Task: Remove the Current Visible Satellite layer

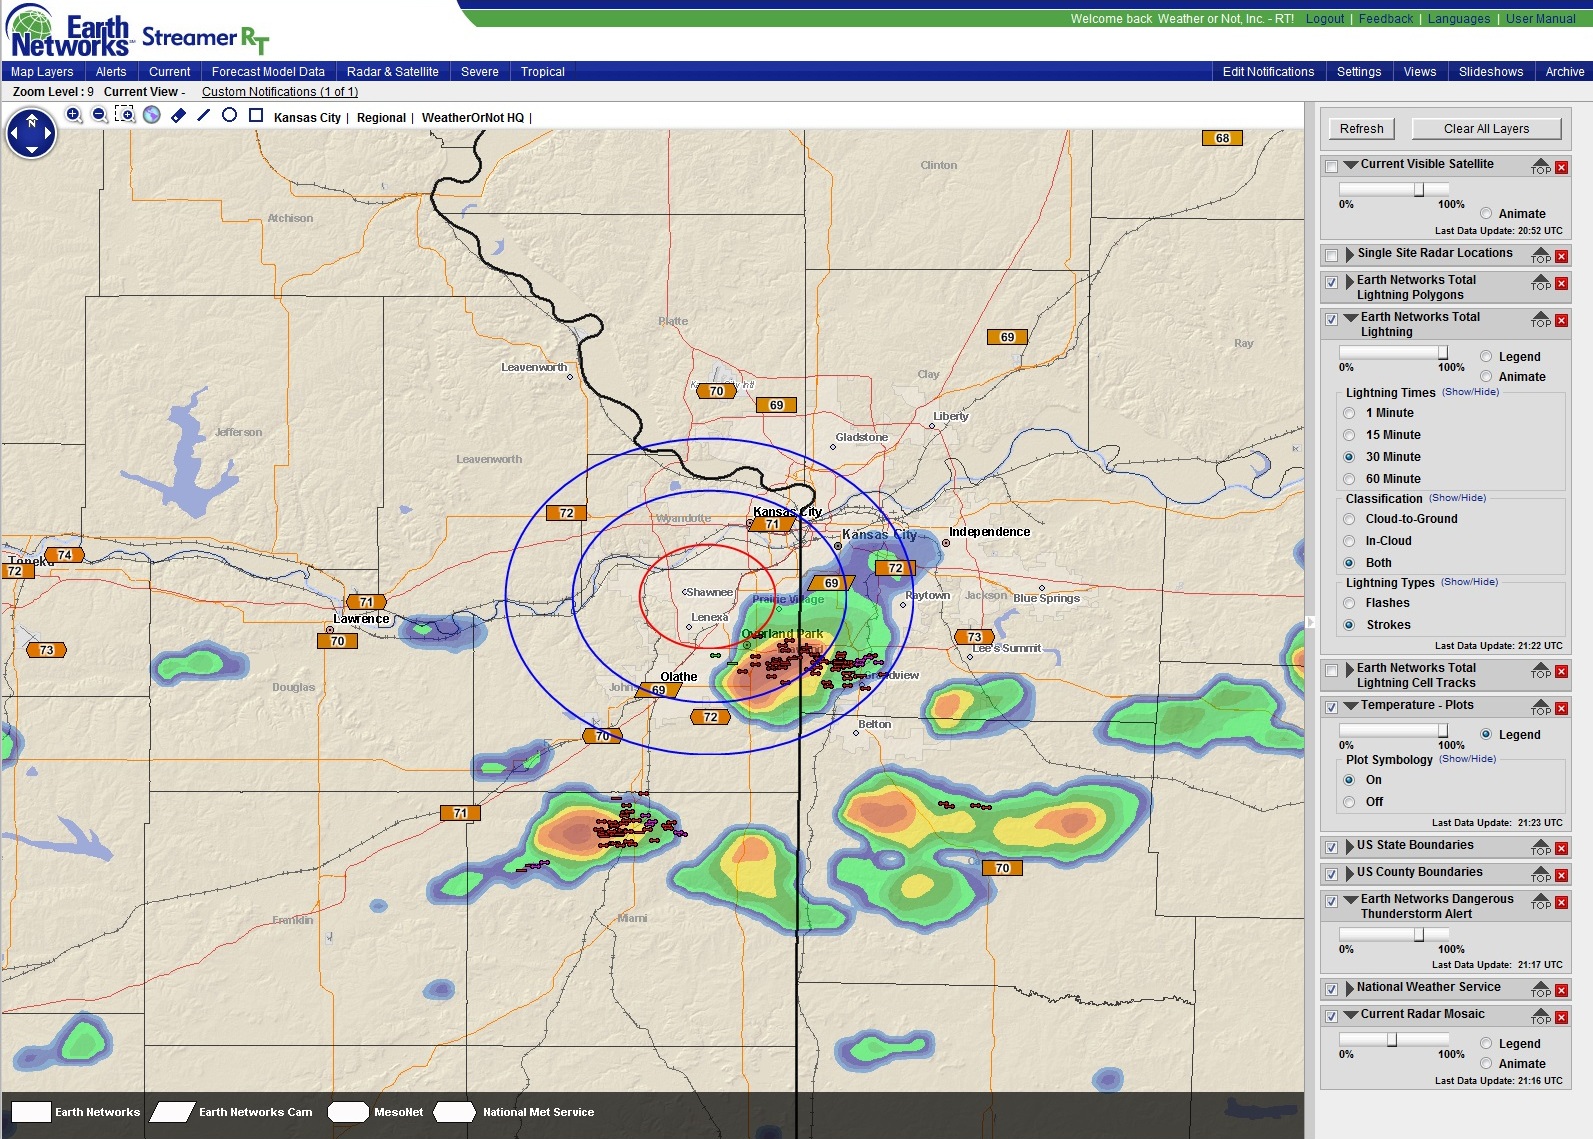Action: (x=1562, y=167)
